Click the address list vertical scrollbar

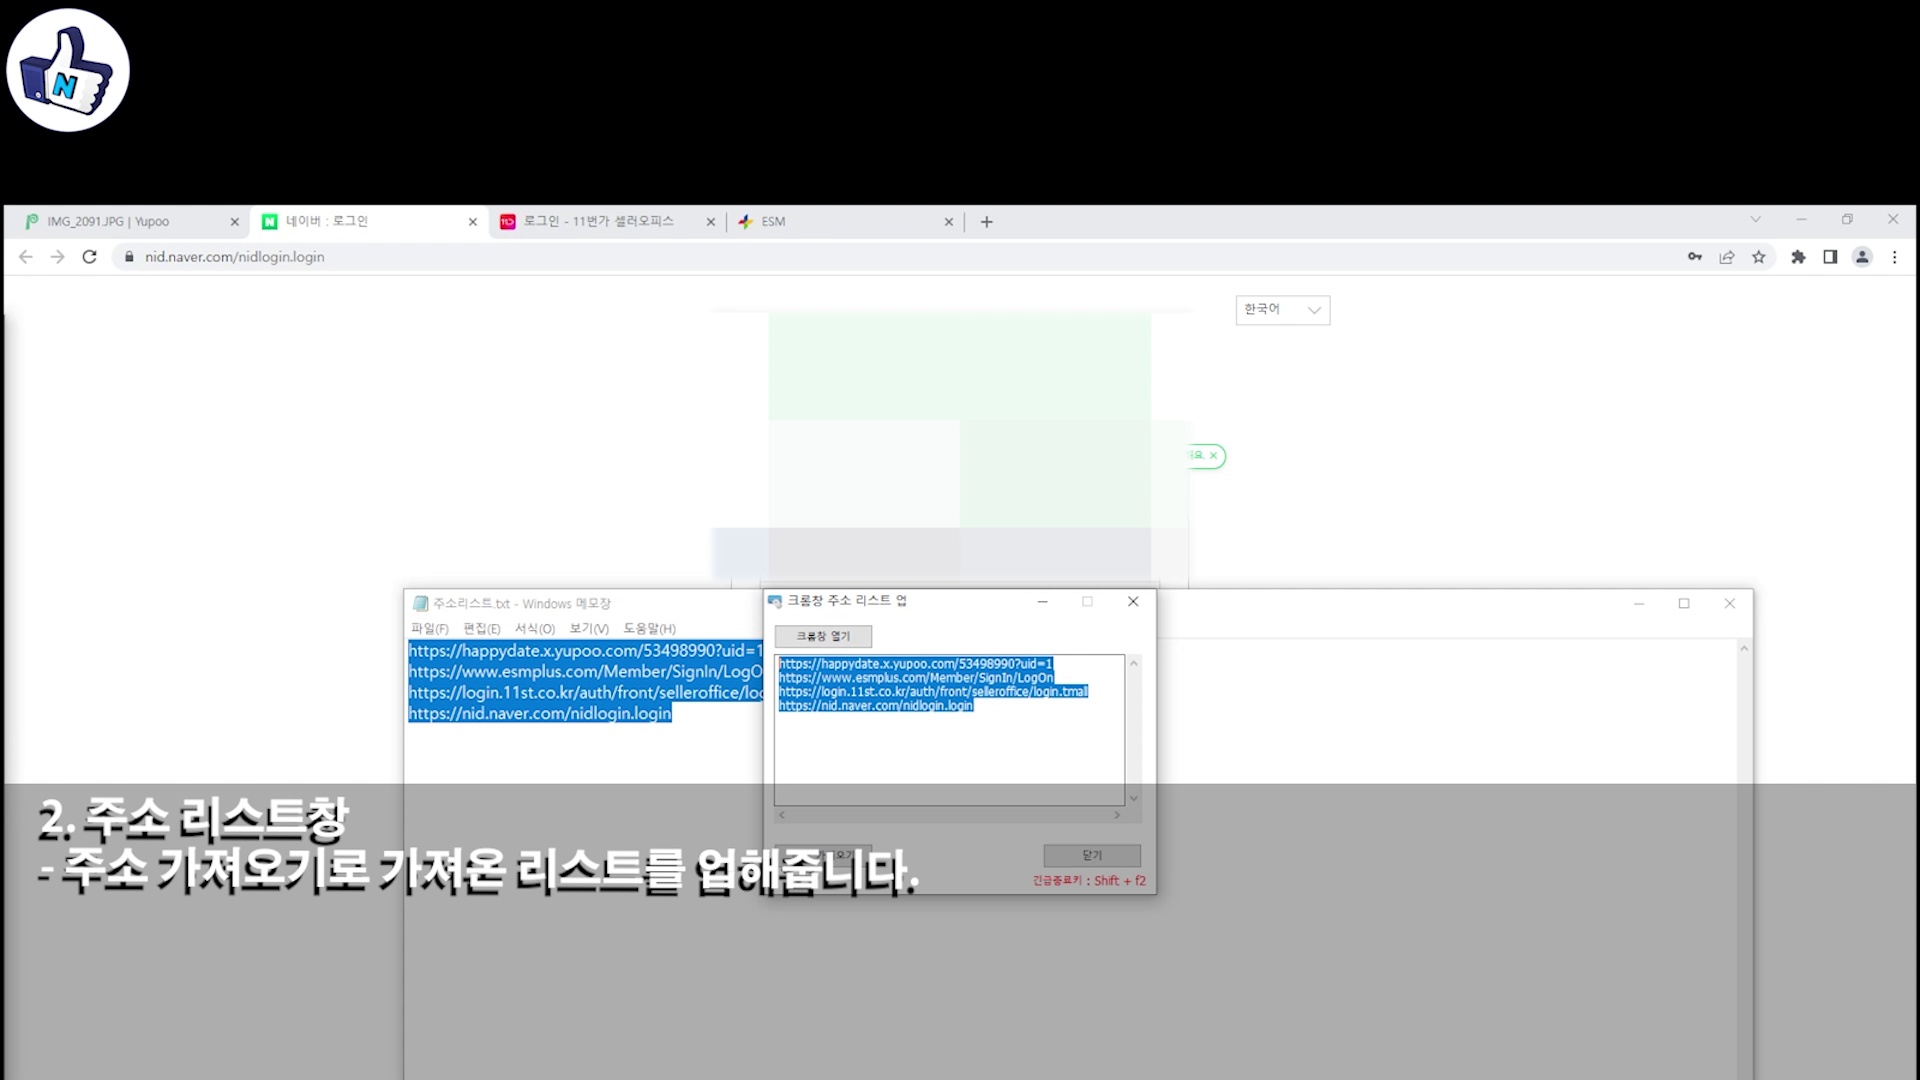[x=1133, y=730]
